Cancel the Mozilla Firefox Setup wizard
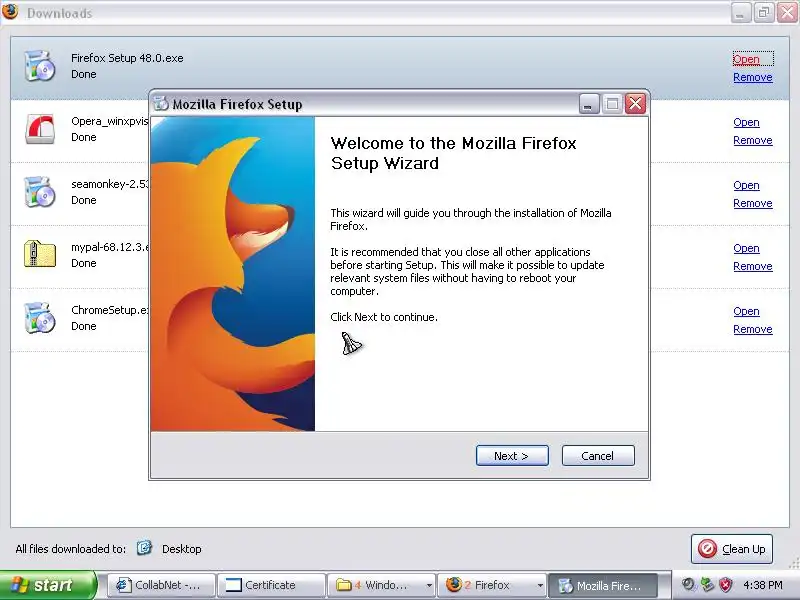This screenshot has height=600, width=800. (598, 456)
